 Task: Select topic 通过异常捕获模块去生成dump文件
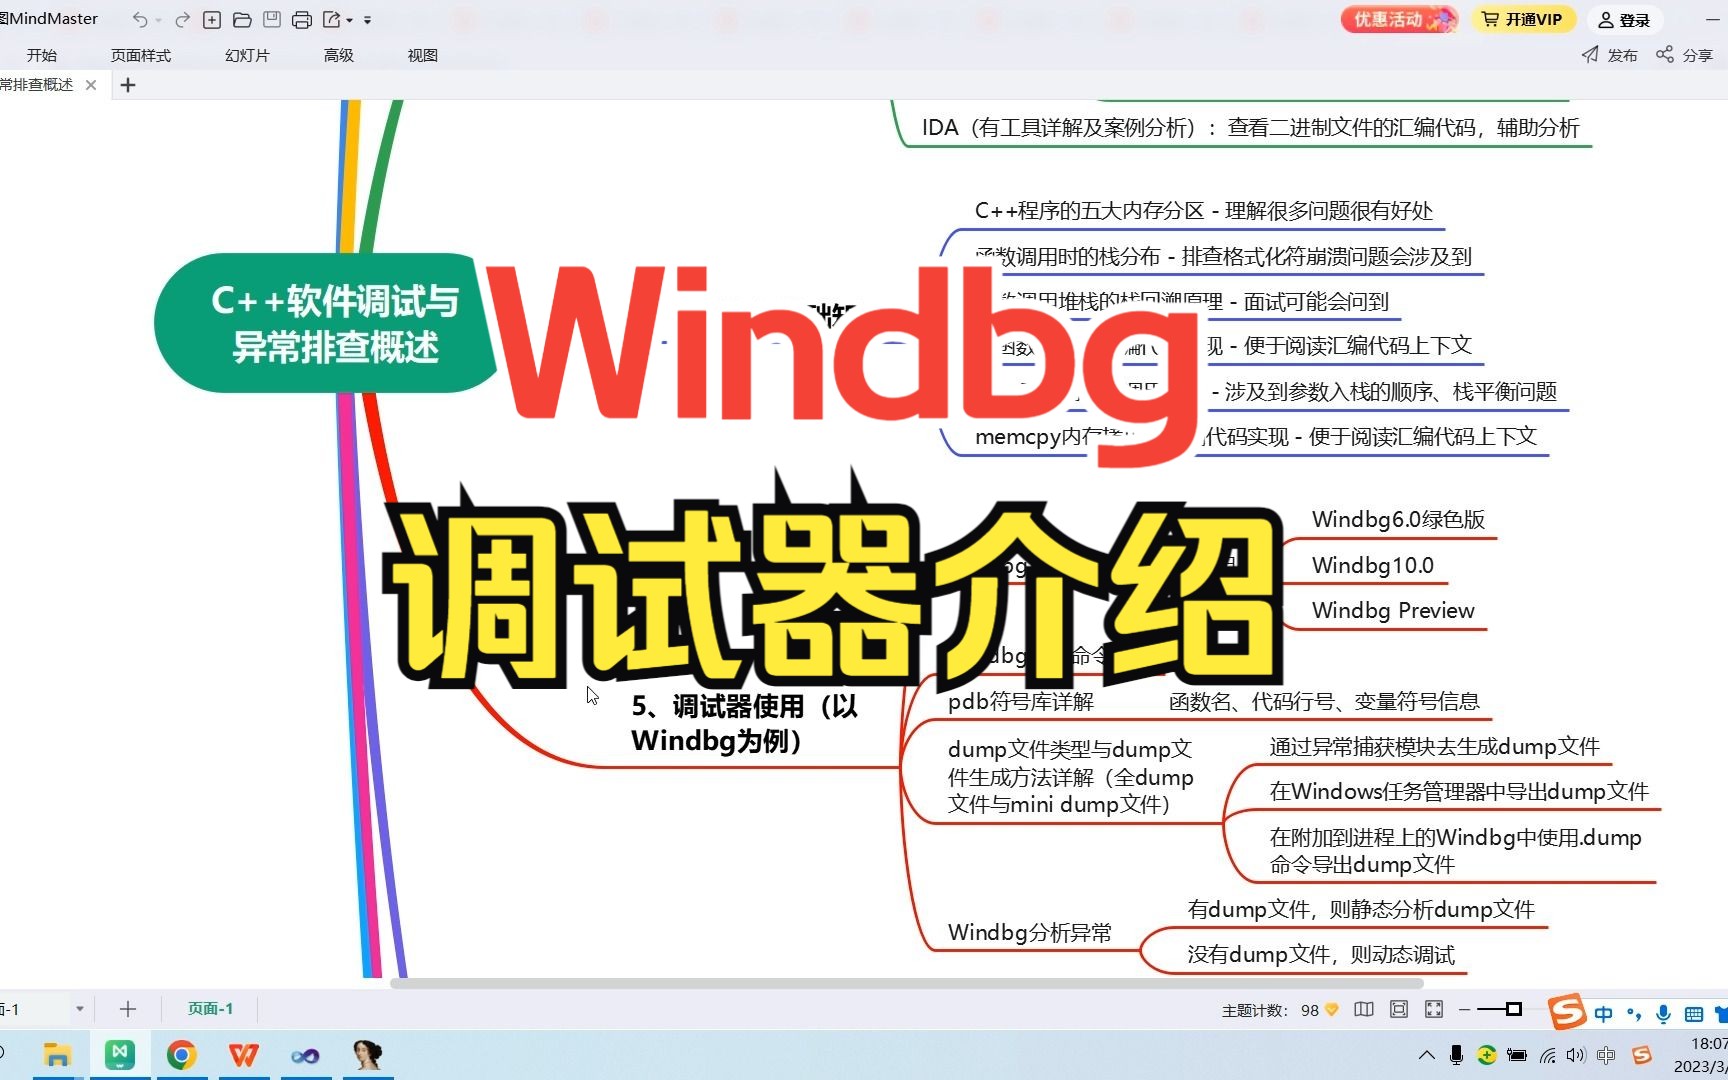click(1434, 746)
